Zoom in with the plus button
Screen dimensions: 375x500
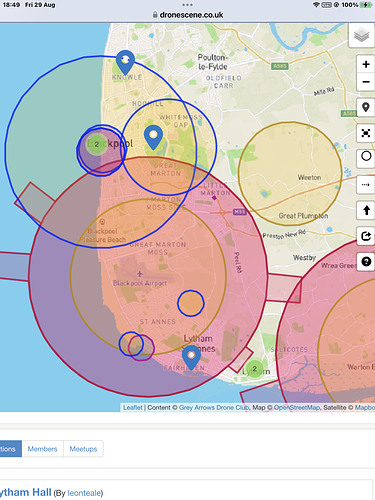(366, 64)
